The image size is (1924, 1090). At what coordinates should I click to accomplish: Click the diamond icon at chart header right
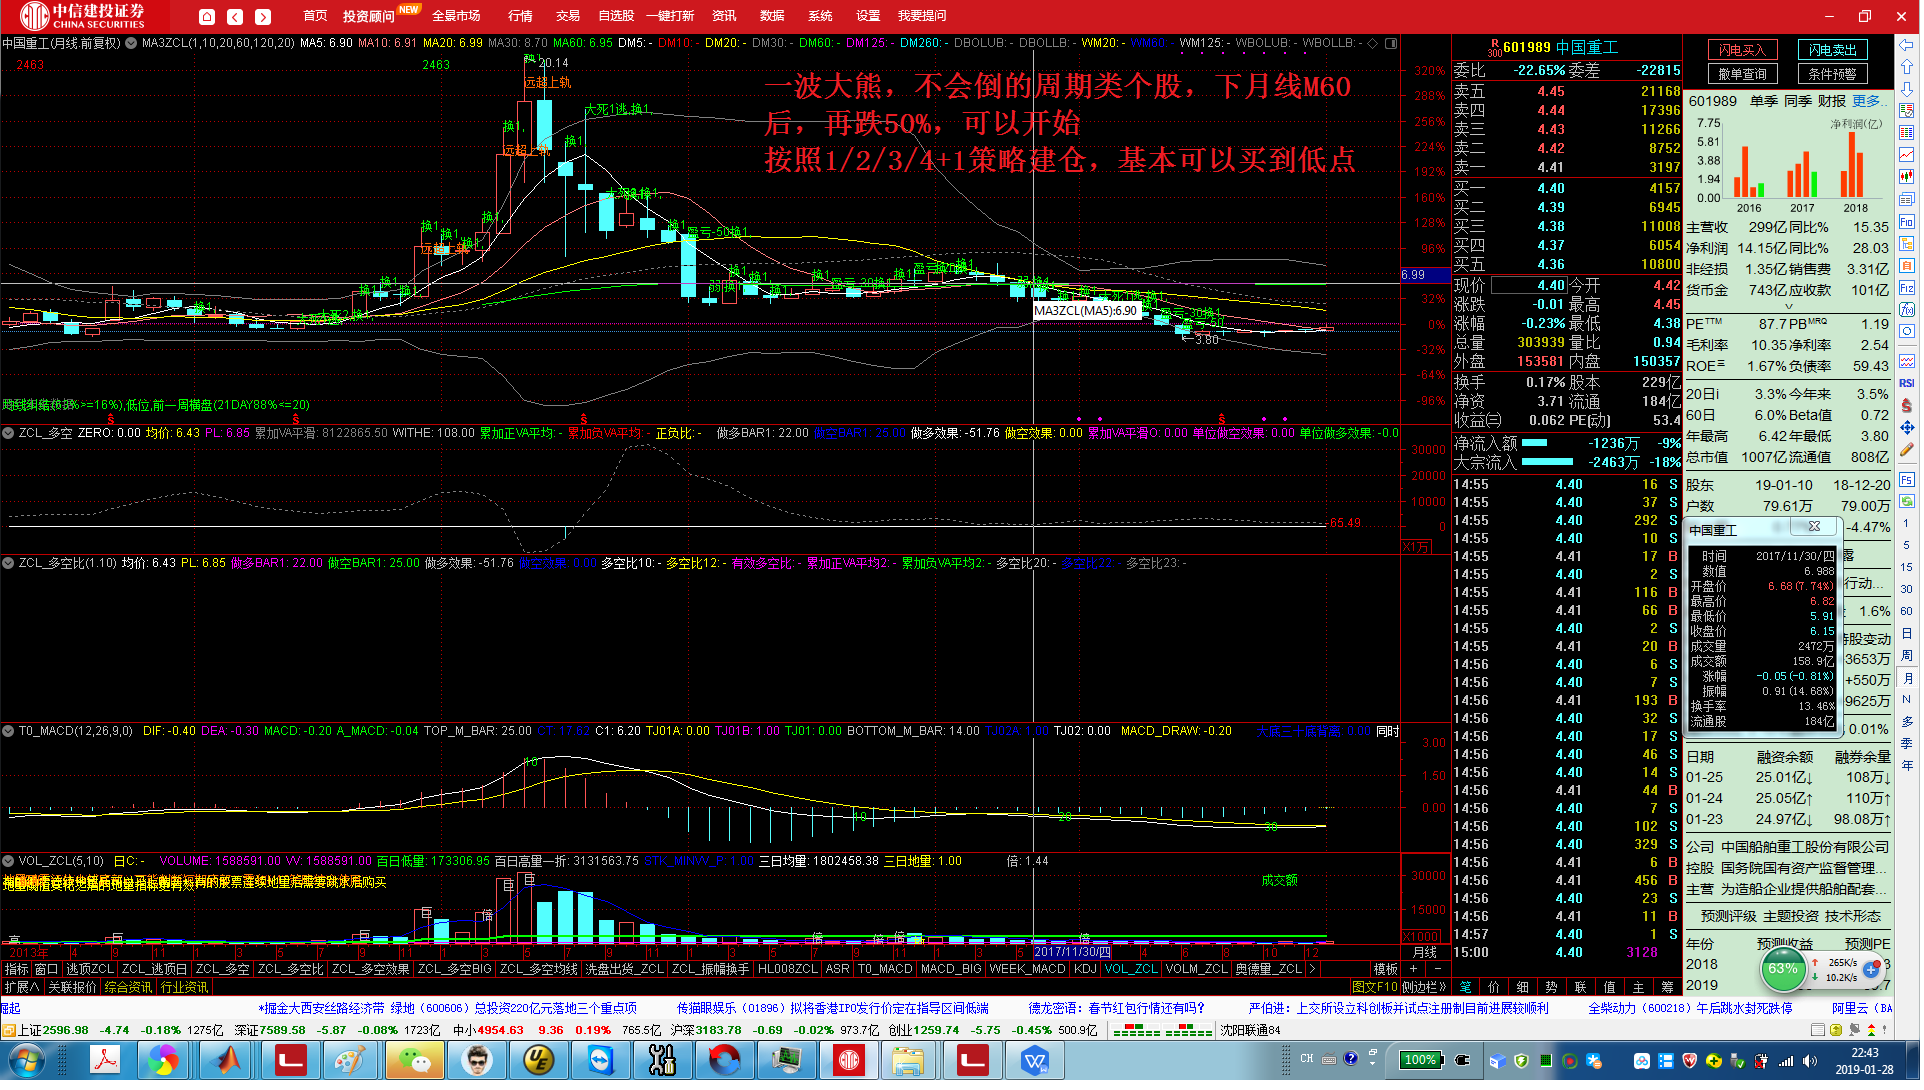[x=1373, y=43]
